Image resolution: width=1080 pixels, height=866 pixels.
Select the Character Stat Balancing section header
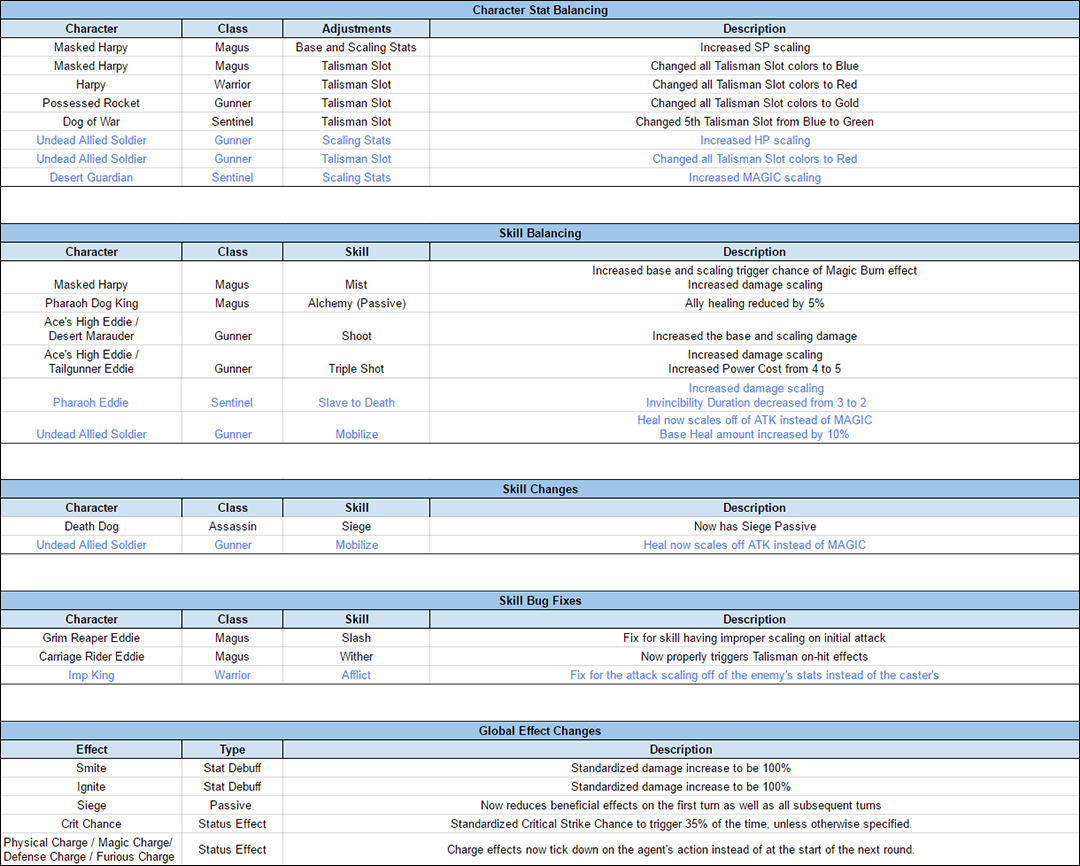pyautogui.click(x=540, y=10)
